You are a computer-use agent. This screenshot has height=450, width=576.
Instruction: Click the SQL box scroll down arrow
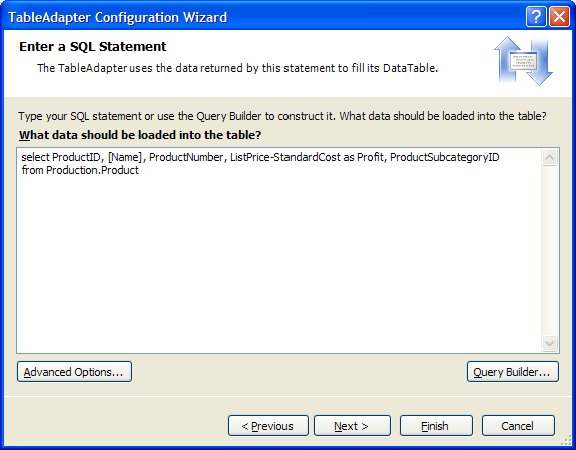pyautogui.click(x=550, y=344)
